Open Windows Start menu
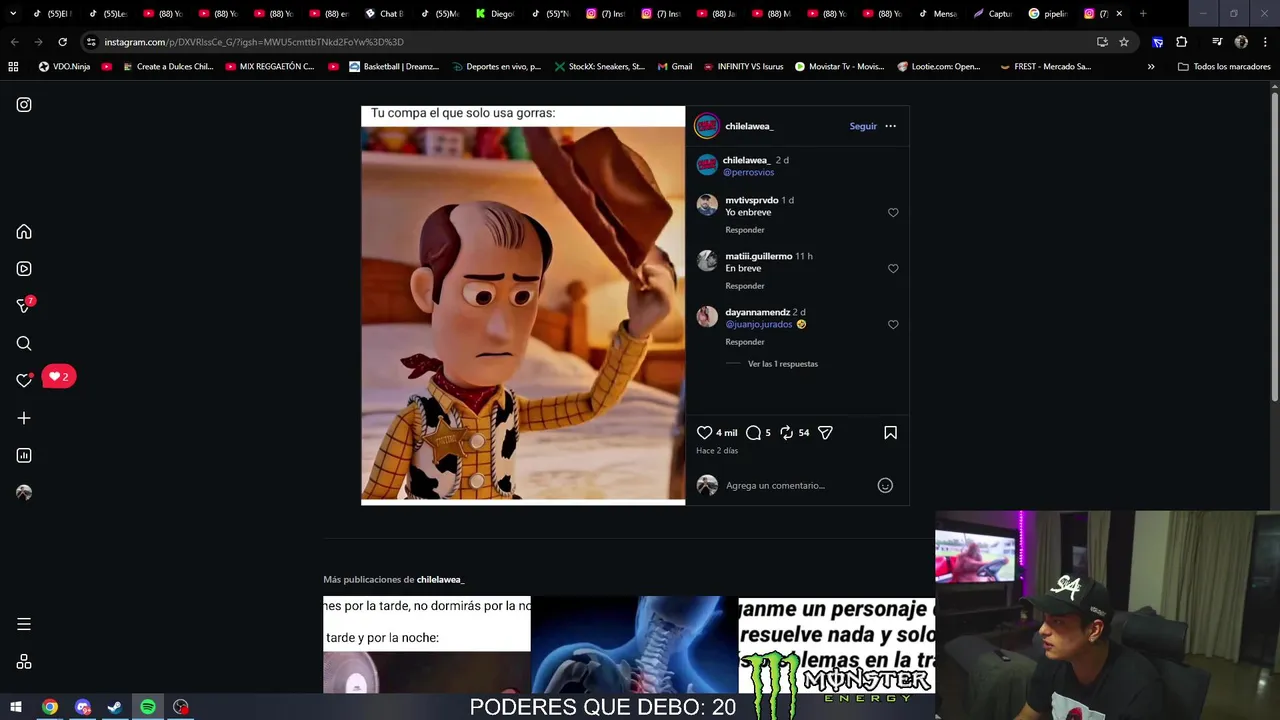 pos(16,707)
